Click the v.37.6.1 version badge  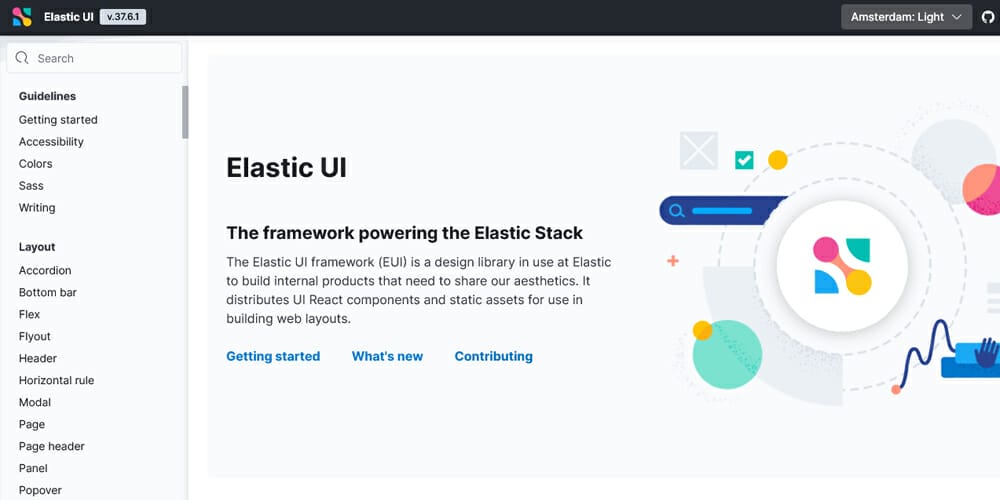tap(123, 17)
